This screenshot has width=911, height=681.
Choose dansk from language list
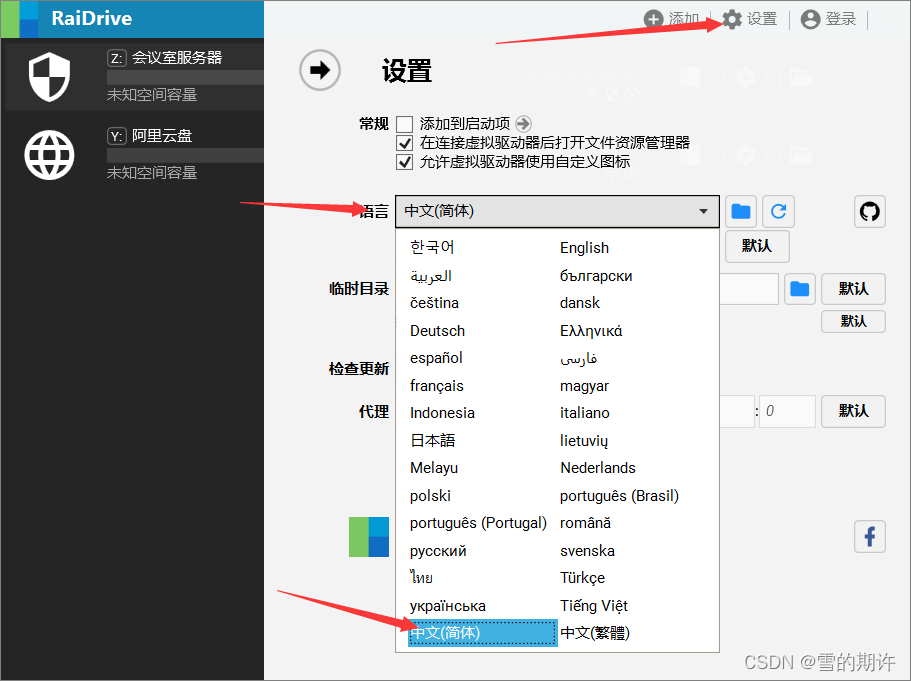click(580, 303)
